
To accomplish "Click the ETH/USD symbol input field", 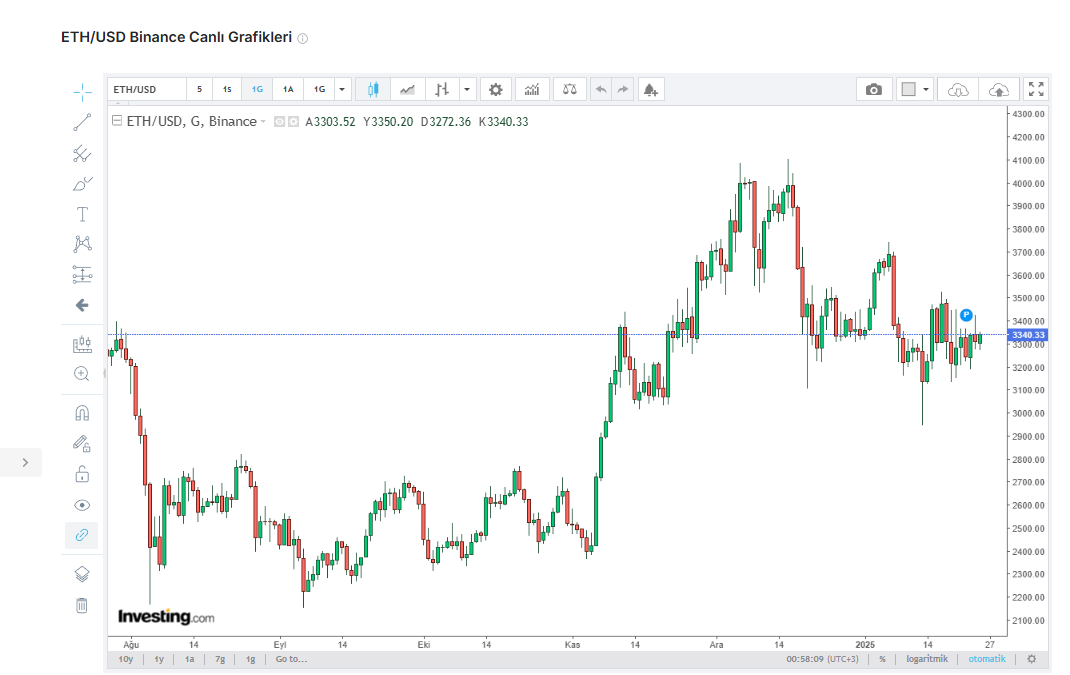I will 146,89.
